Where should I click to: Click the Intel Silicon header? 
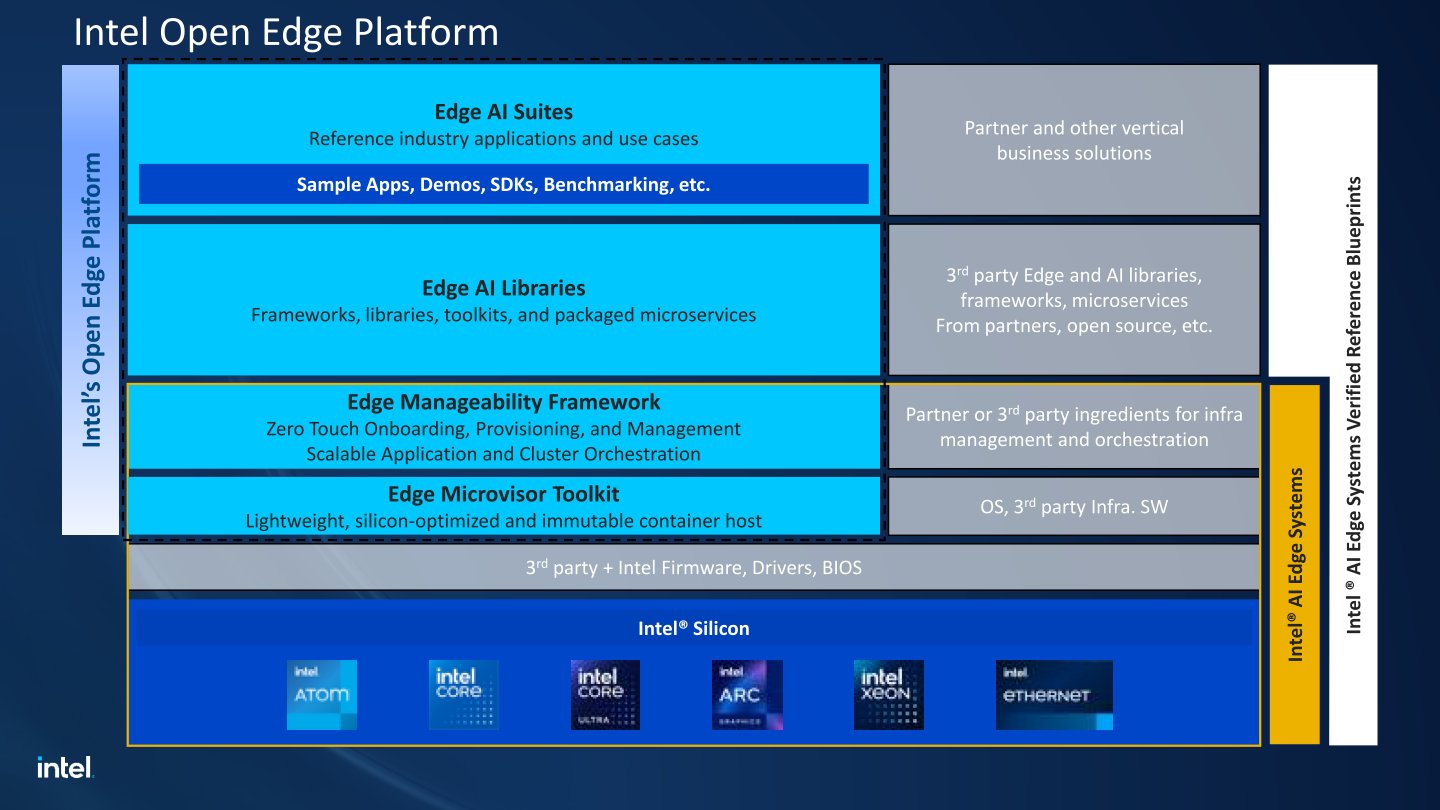(694, 628)
